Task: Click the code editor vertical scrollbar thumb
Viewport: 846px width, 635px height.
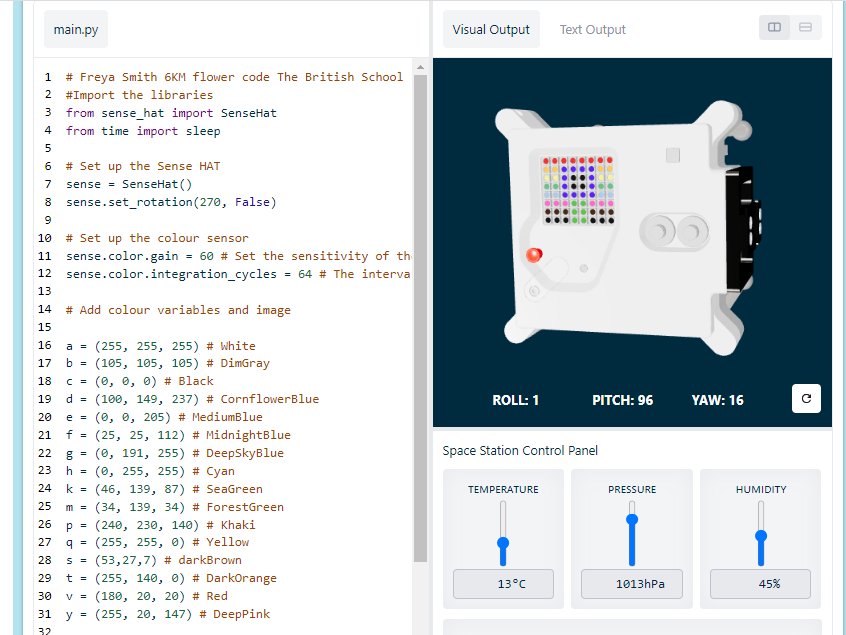Action: tap(420, 318)
